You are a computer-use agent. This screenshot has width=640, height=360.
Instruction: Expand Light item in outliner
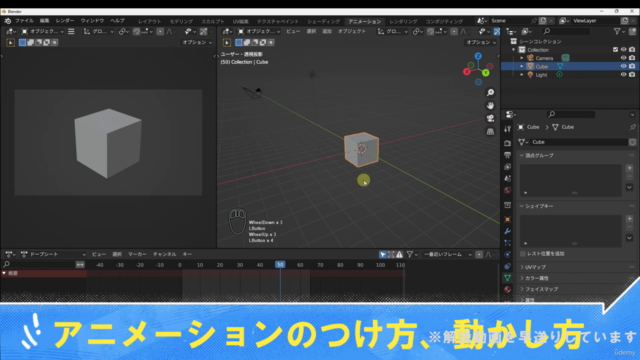522,75
